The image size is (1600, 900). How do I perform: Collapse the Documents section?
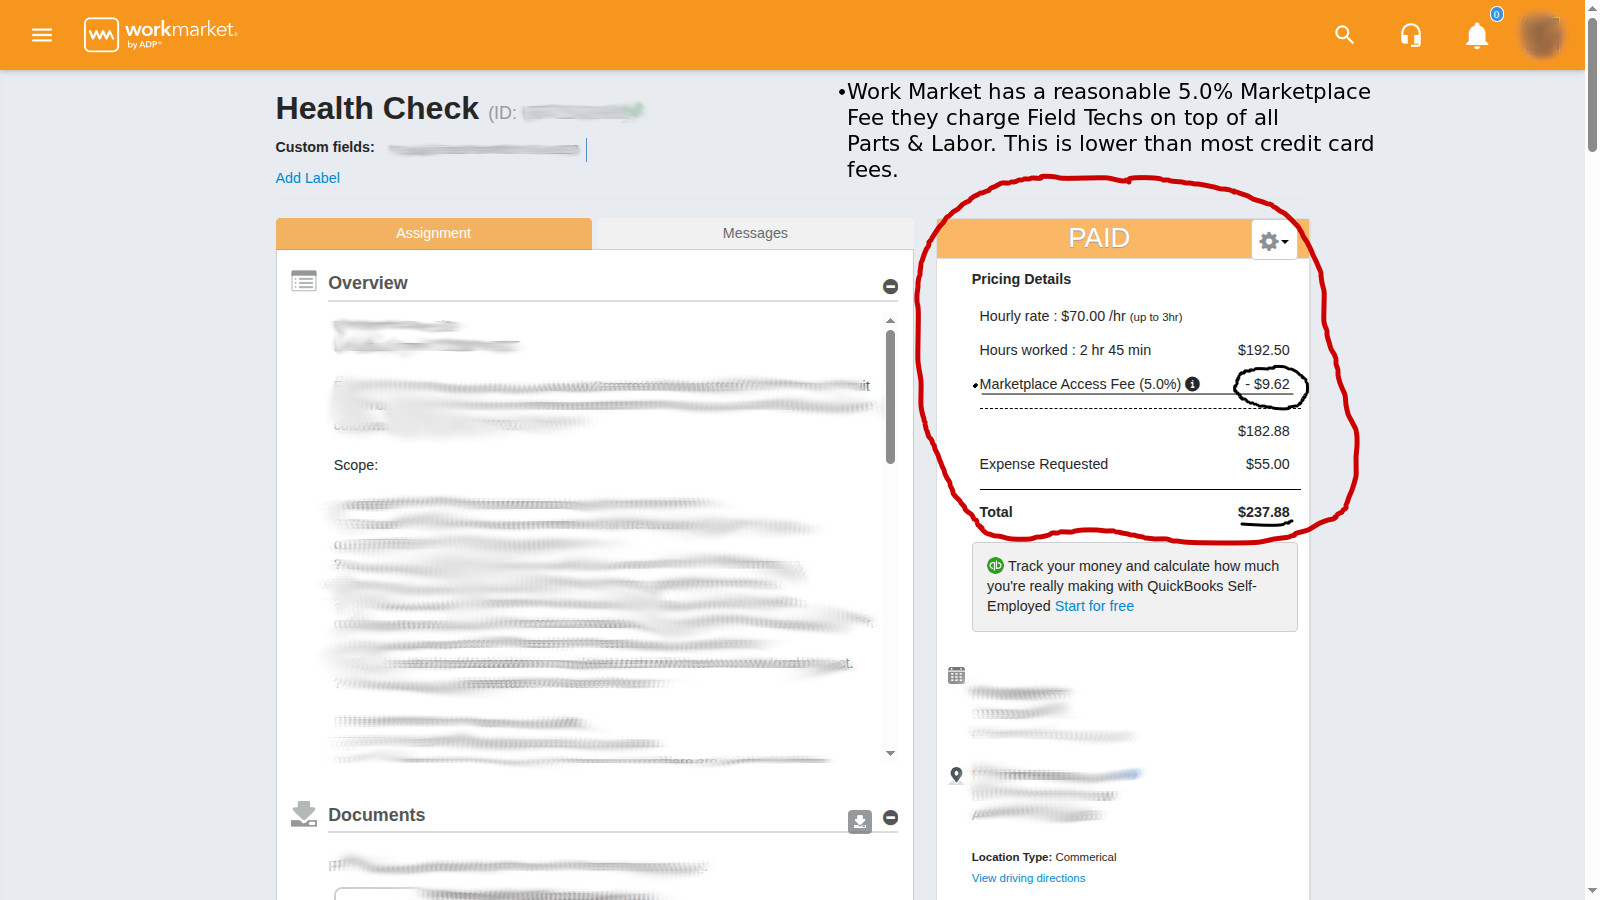[890, 818]
